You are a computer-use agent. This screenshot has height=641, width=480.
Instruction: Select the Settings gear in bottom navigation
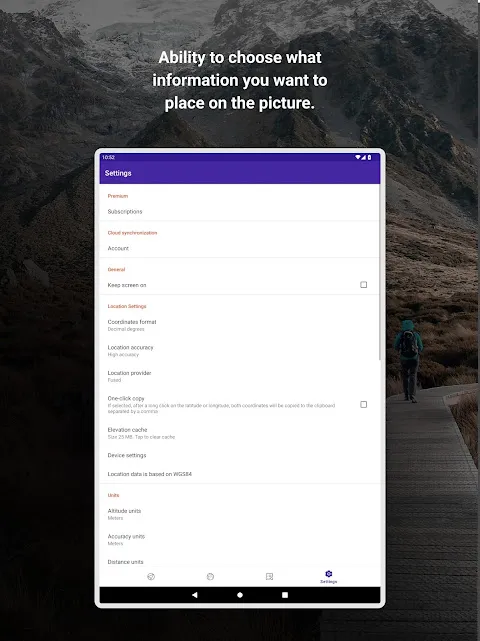point(328,576)
